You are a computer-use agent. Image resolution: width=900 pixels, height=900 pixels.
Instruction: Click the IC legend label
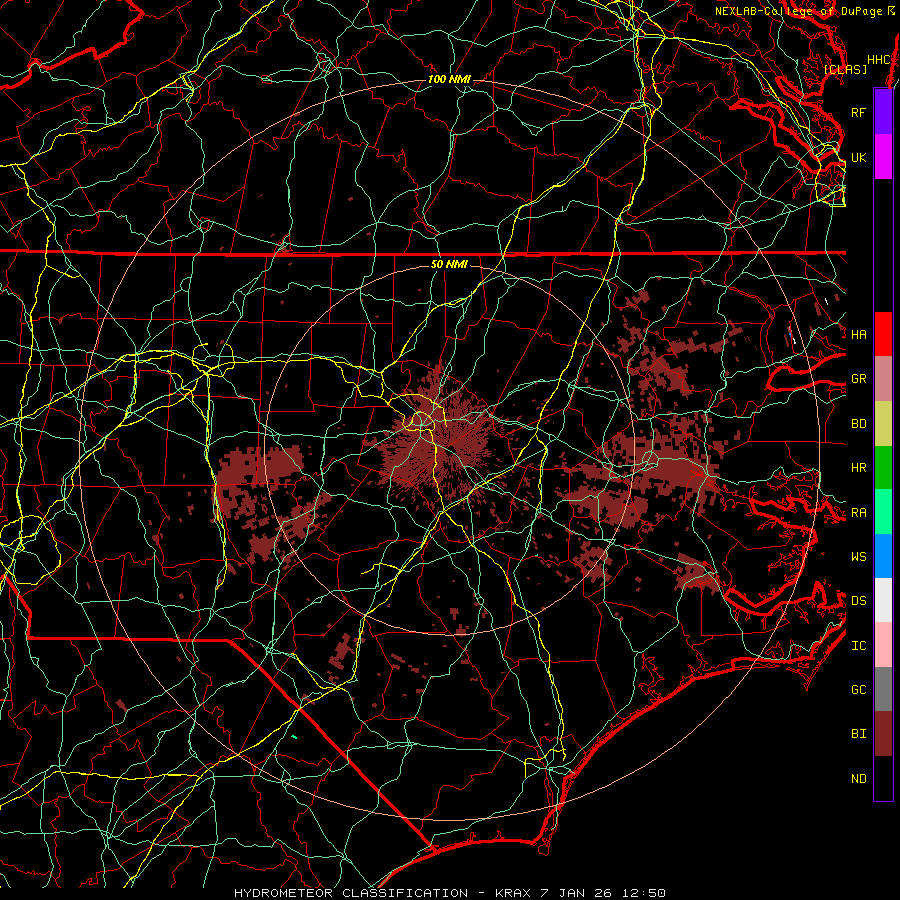pos(858,646)
